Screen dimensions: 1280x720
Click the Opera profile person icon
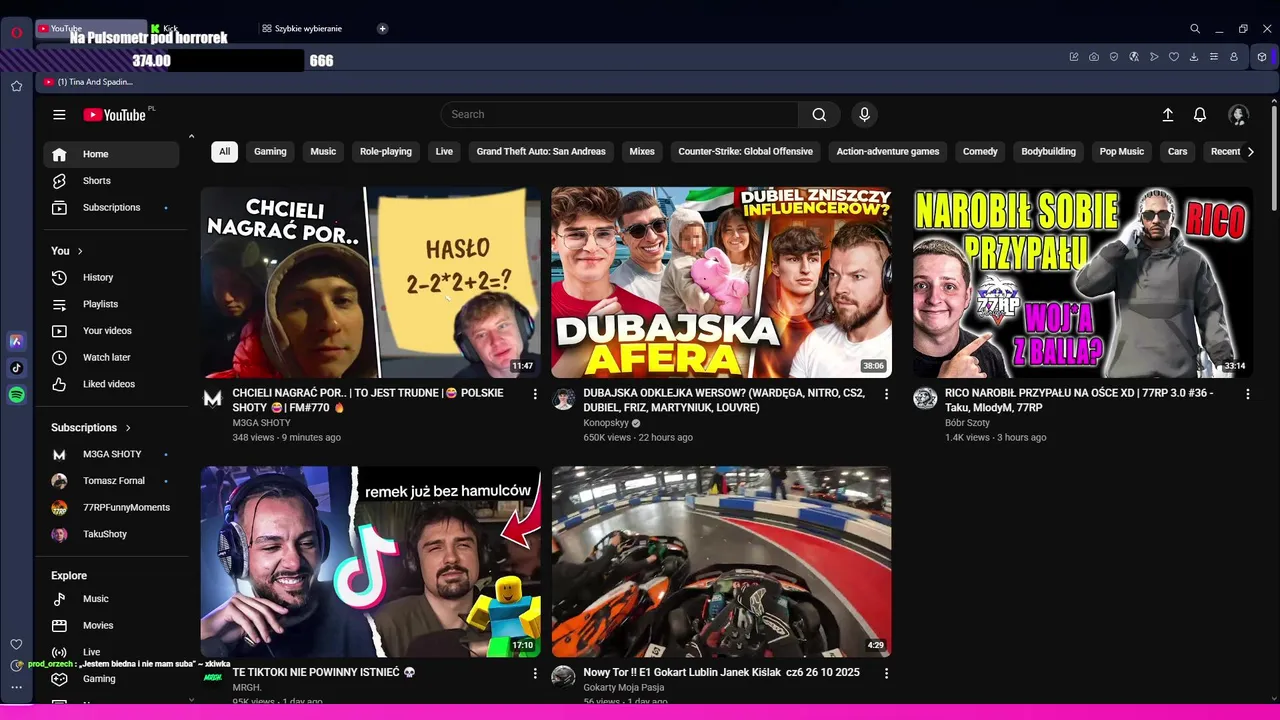click(x=1234, y=57)
